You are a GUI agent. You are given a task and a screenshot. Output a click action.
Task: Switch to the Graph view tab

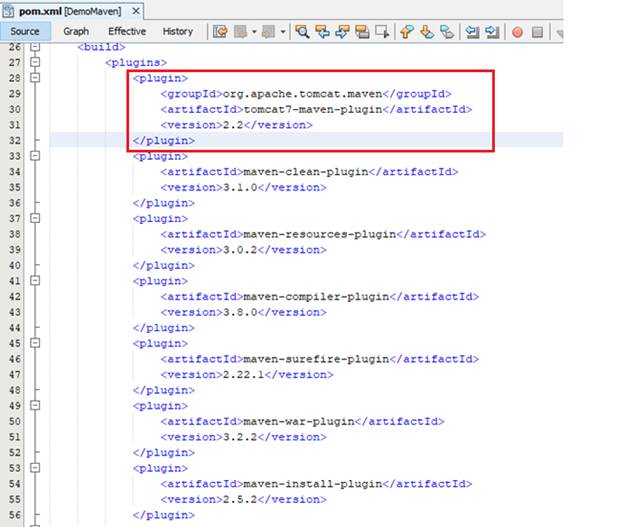coord(76,31)
